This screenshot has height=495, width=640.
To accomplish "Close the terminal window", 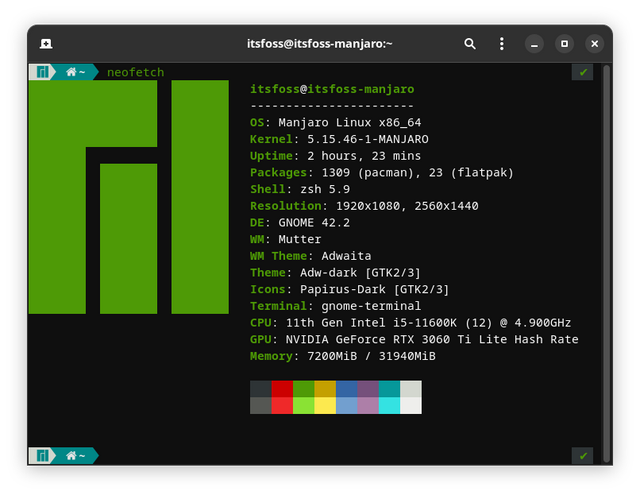I will [594, 44].
